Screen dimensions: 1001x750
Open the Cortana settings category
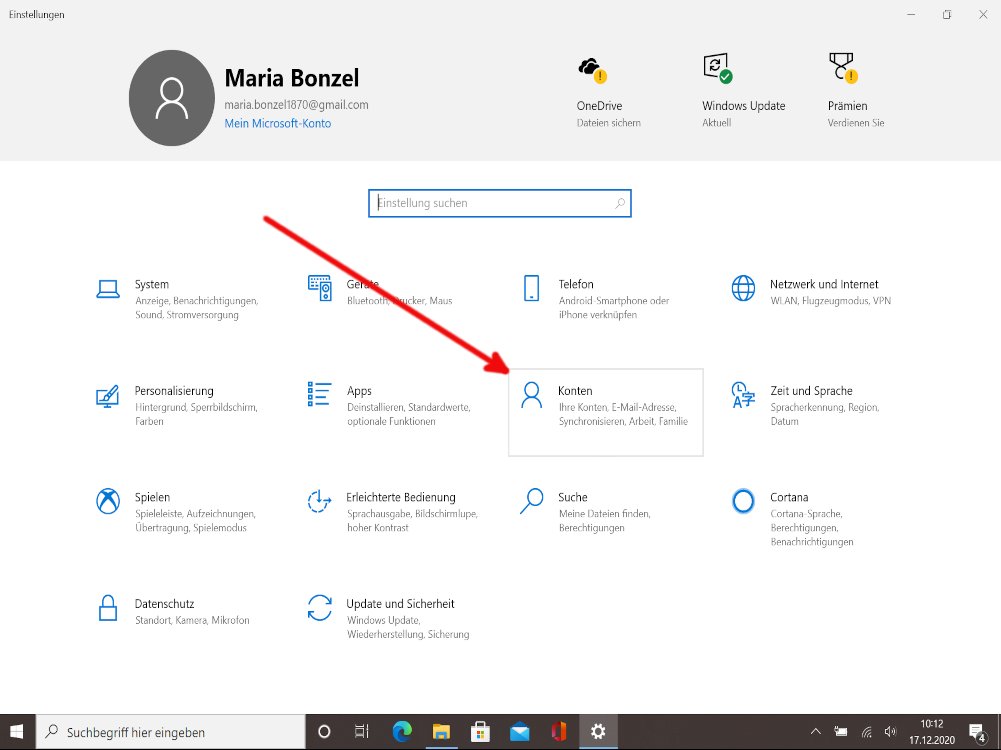pyautogui.click(x=788, y=498)
